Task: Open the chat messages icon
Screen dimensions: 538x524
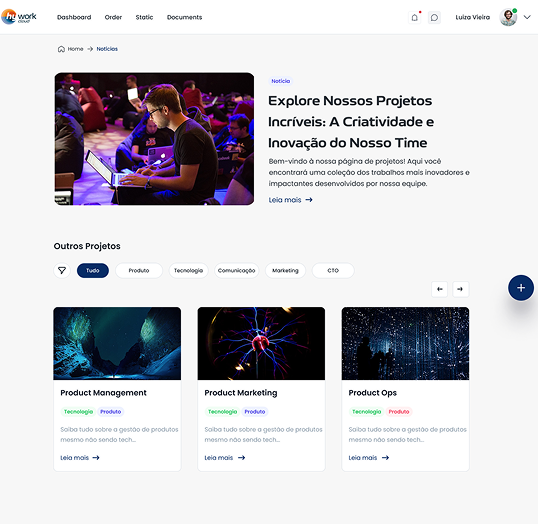Action: pos(434,18)
